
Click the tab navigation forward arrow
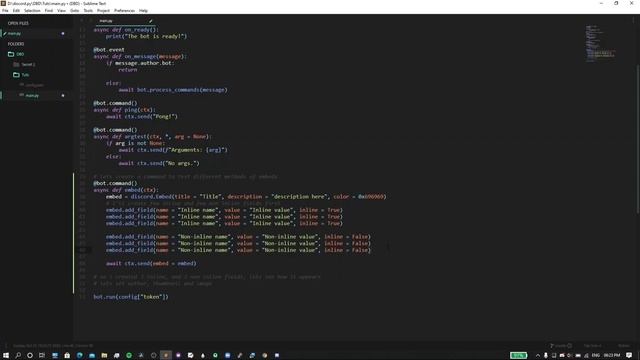(x=90, y=21)
